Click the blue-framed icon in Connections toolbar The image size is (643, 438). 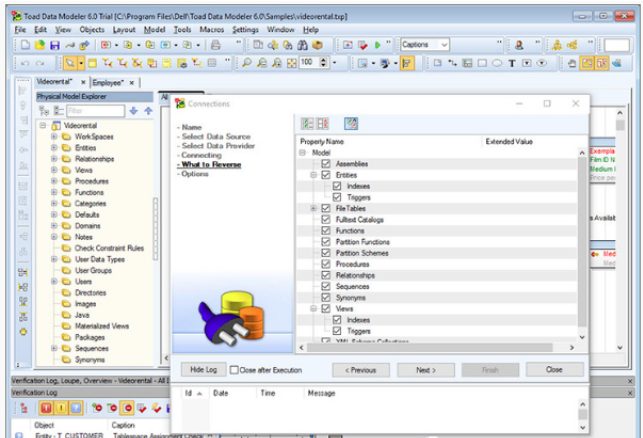pos(351,123)
